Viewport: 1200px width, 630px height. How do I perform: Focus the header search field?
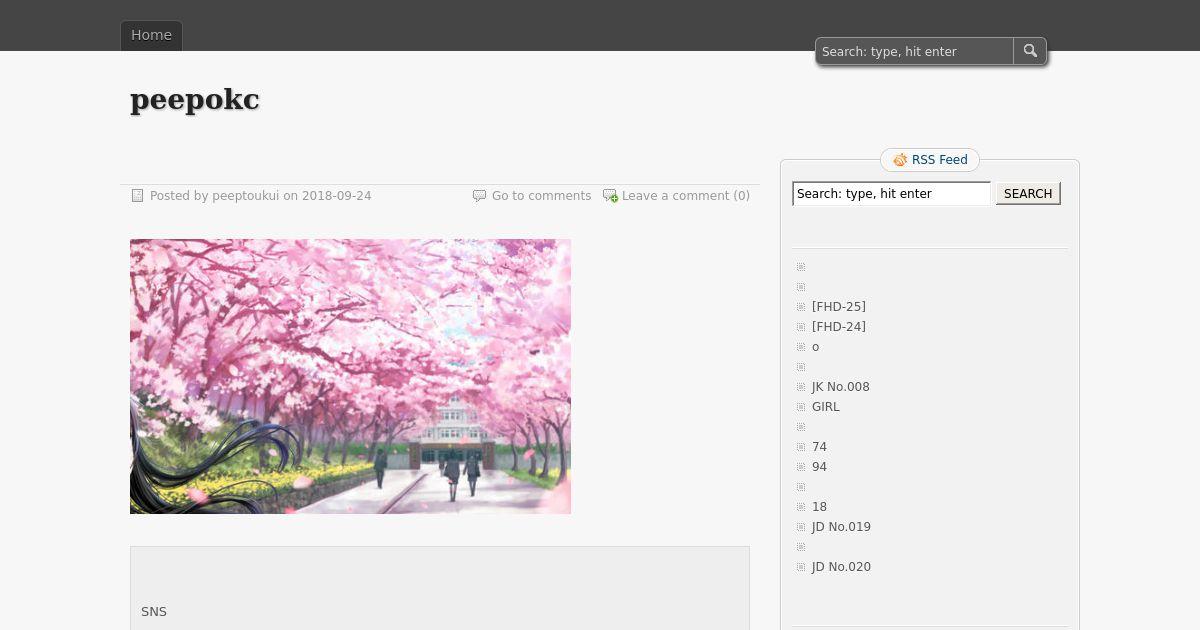click(x=915, y=51)
